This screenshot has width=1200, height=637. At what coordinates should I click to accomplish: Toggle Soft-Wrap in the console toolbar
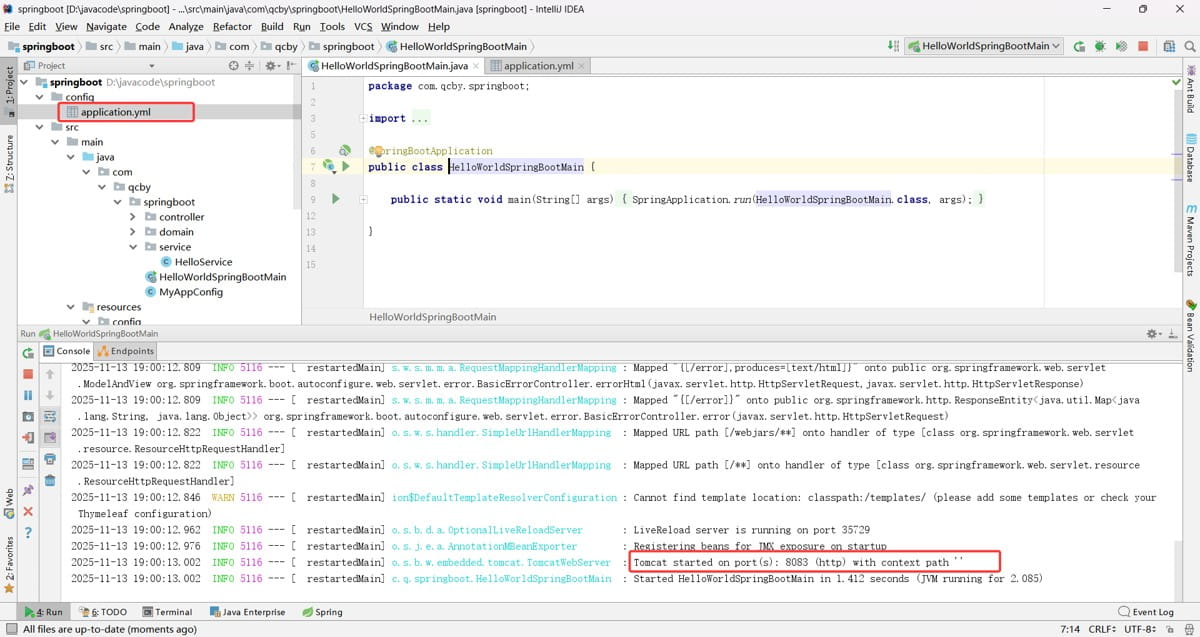[50, 416]
